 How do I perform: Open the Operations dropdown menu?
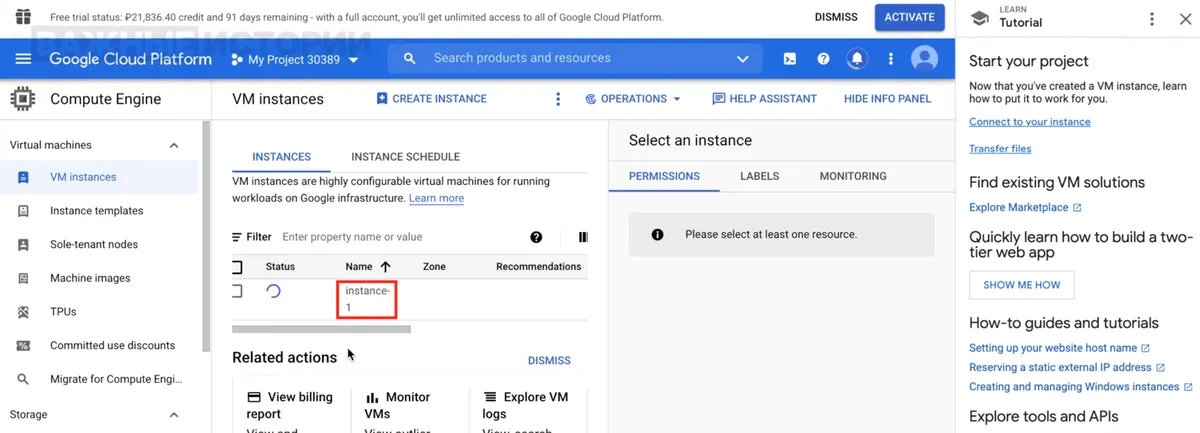click(x=632, y=99)
